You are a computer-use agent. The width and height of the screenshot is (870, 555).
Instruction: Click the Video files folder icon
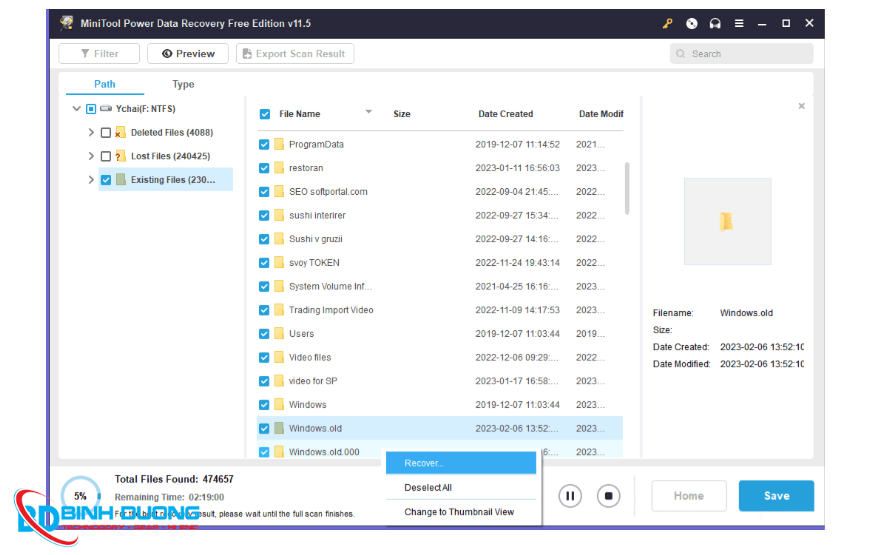click(x=279, y=357)
